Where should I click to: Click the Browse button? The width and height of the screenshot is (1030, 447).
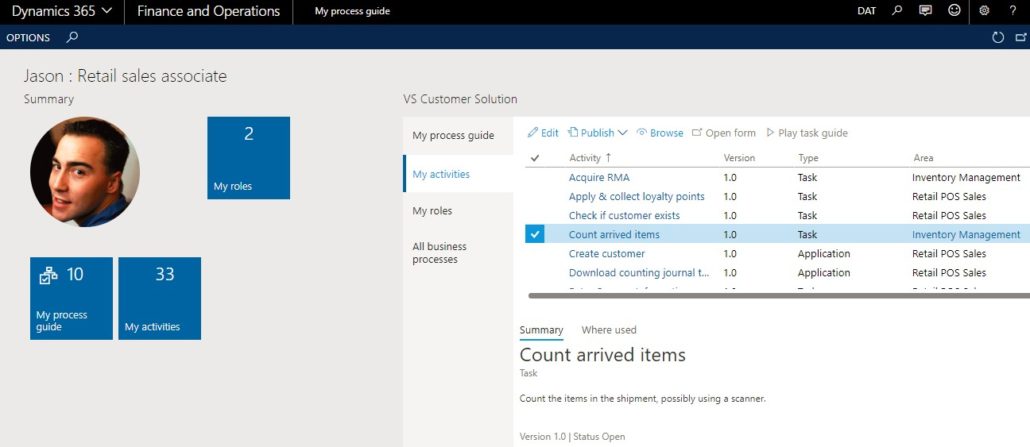[660, 133]
